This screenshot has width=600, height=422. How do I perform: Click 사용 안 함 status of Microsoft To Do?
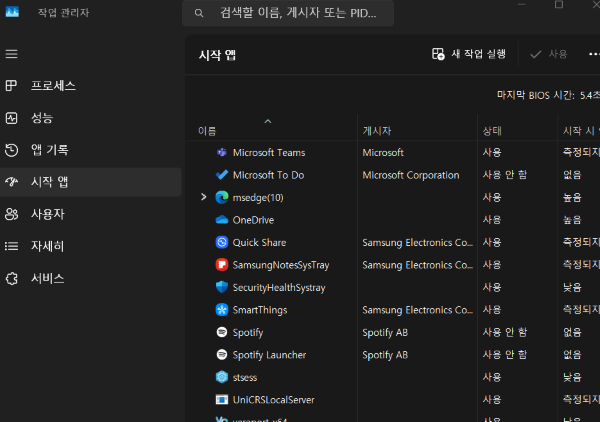(504, 175)
